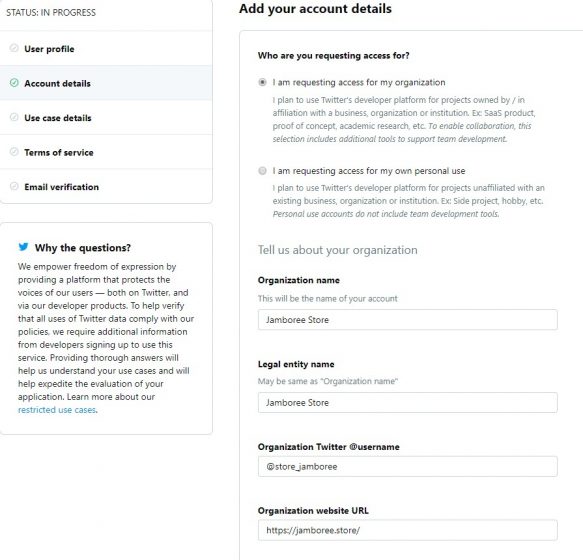Click the 'I am requesting access for my organization' label
This screenshot has width=583, height=560.
coord(359,83)
